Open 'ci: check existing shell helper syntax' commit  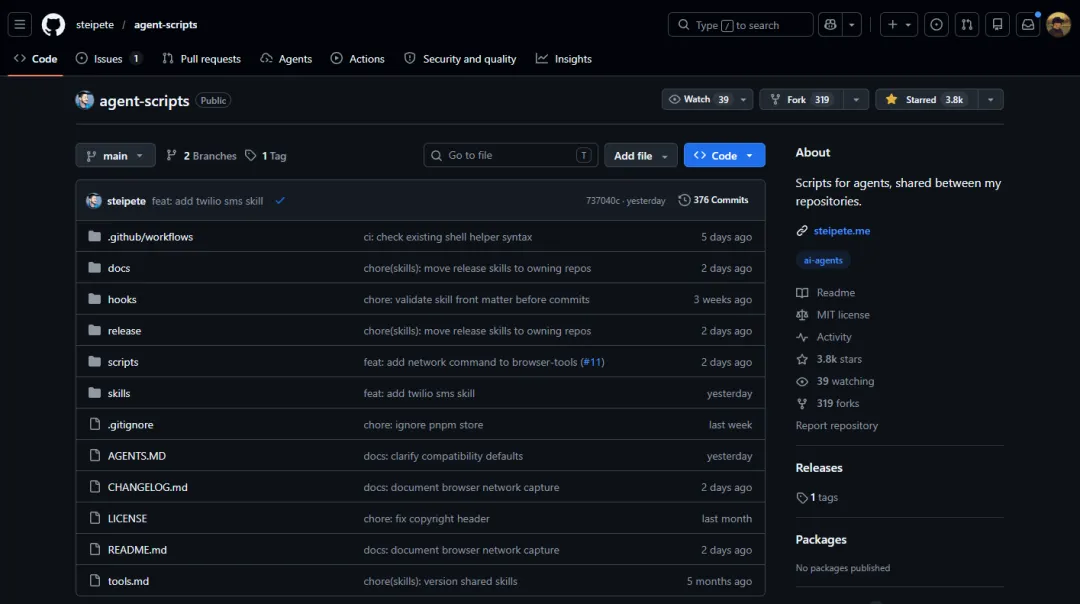pyautogui.click(x=448, y=237)
